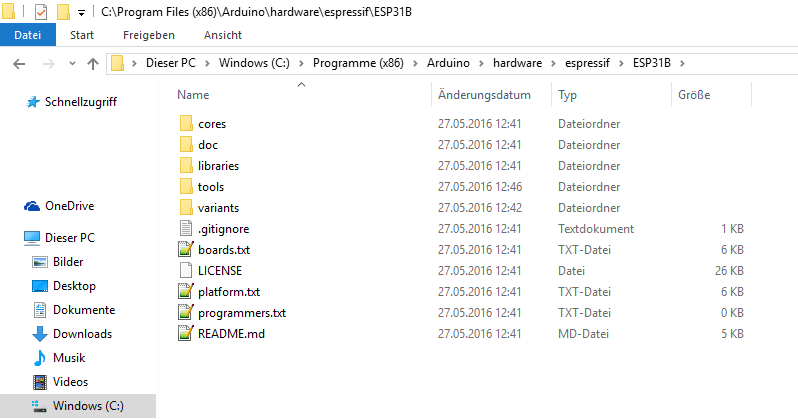Select the platform.txt file name
This screenshot has height=419, width=798.
229,292
